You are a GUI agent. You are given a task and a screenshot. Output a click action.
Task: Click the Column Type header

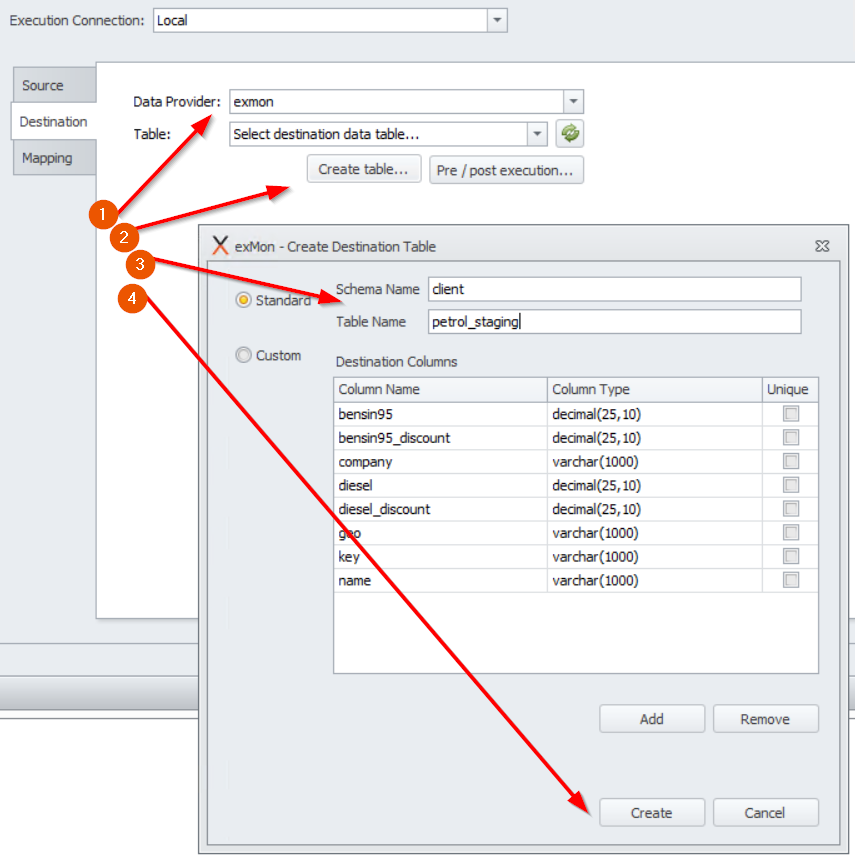point(654,390)
